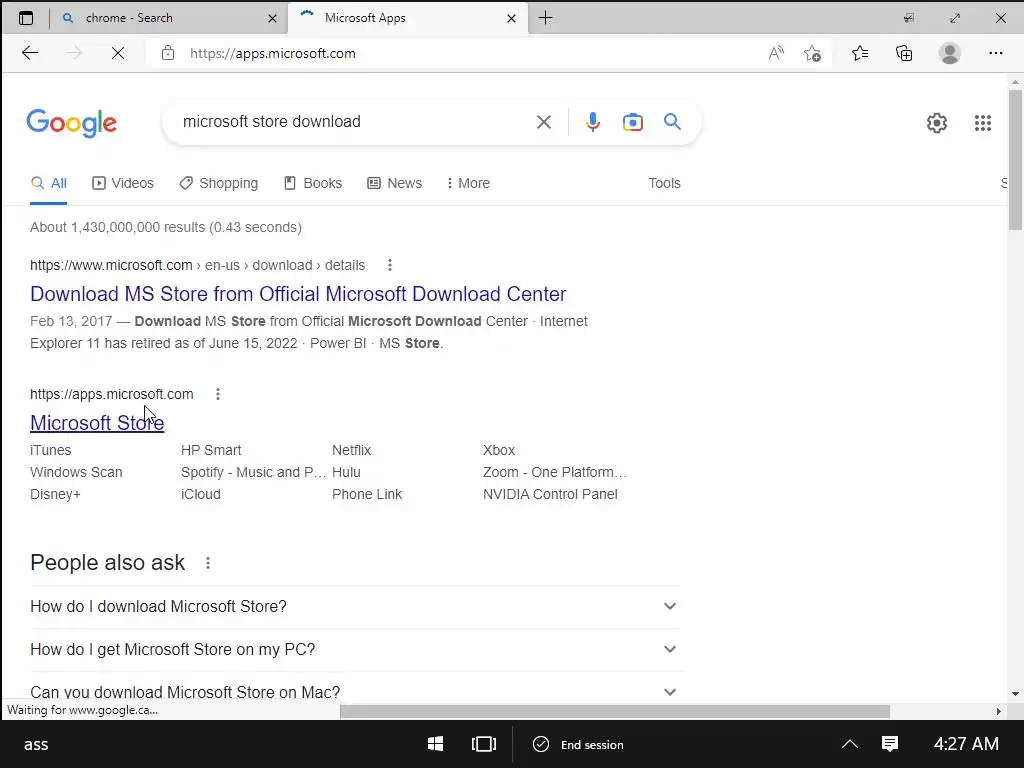Image resolution: width=1024 pixels, height=768 pixels.
Task: Click the Google logo
Action: click(72, 123)
